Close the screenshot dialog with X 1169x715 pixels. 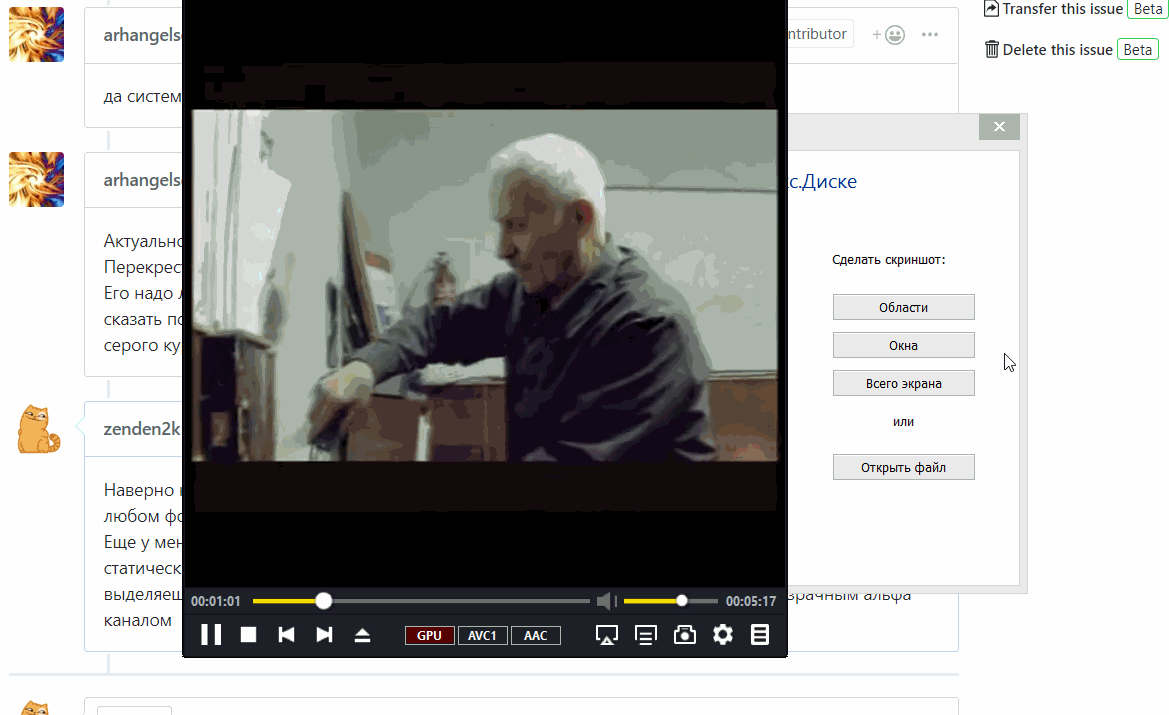999,127
